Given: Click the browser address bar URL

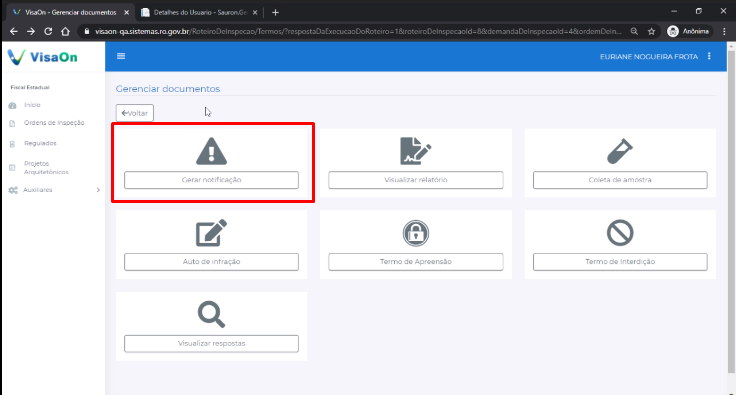Looking at the screenshot, I should coord(358,31).
